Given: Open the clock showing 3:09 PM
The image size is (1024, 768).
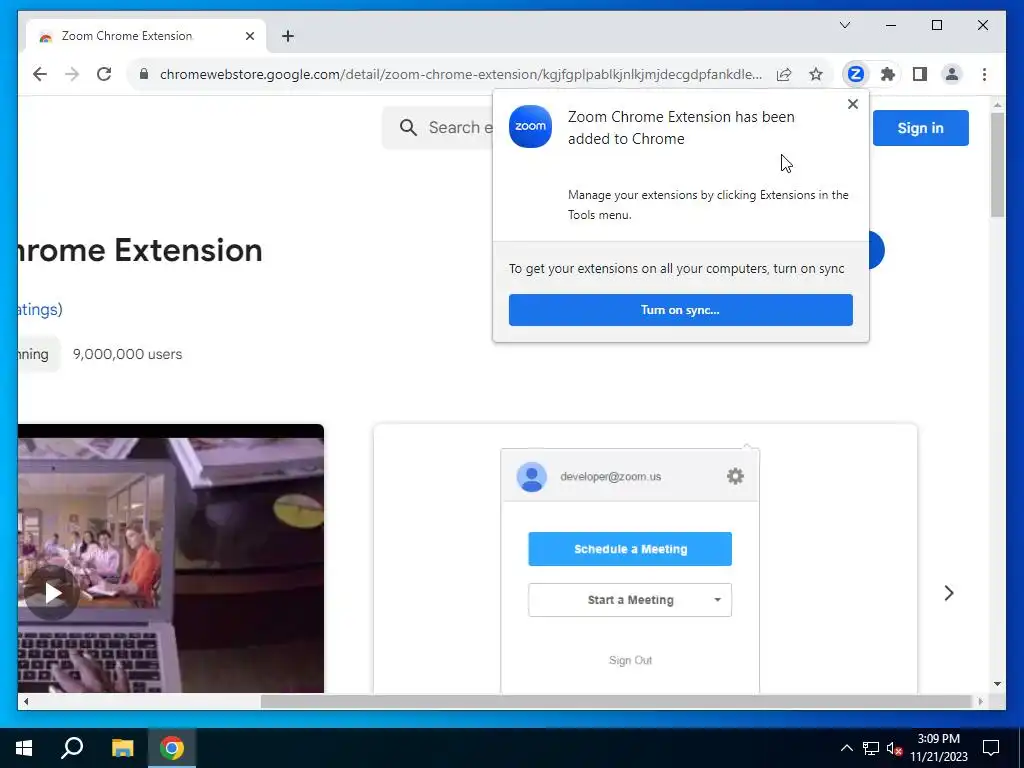Looking at the screenshot, I should 938,748.
